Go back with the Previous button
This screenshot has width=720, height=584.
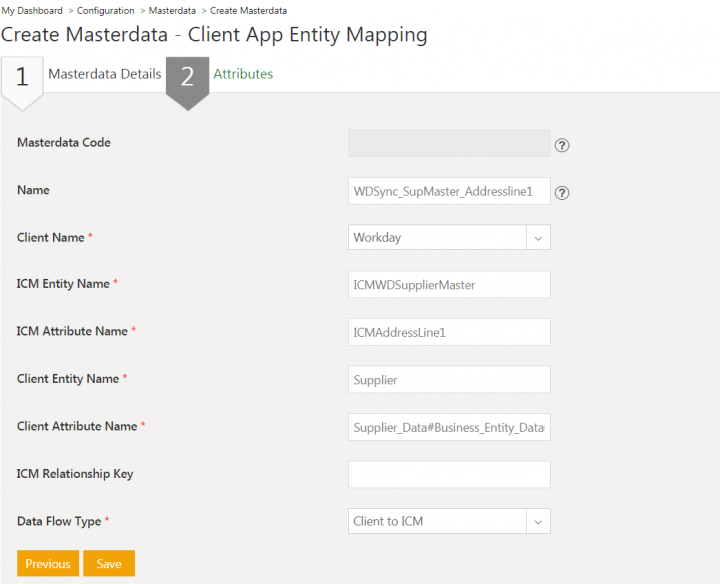[x=48, y=564]
